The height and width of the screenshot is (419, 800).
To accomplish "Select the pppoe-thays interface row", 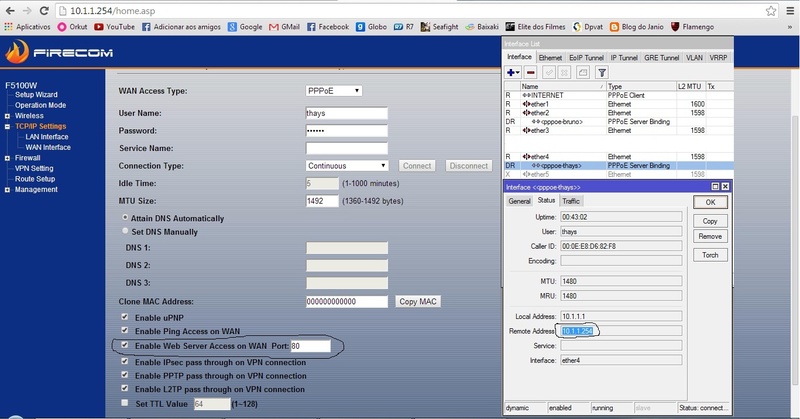I will [x=618, y=165].
